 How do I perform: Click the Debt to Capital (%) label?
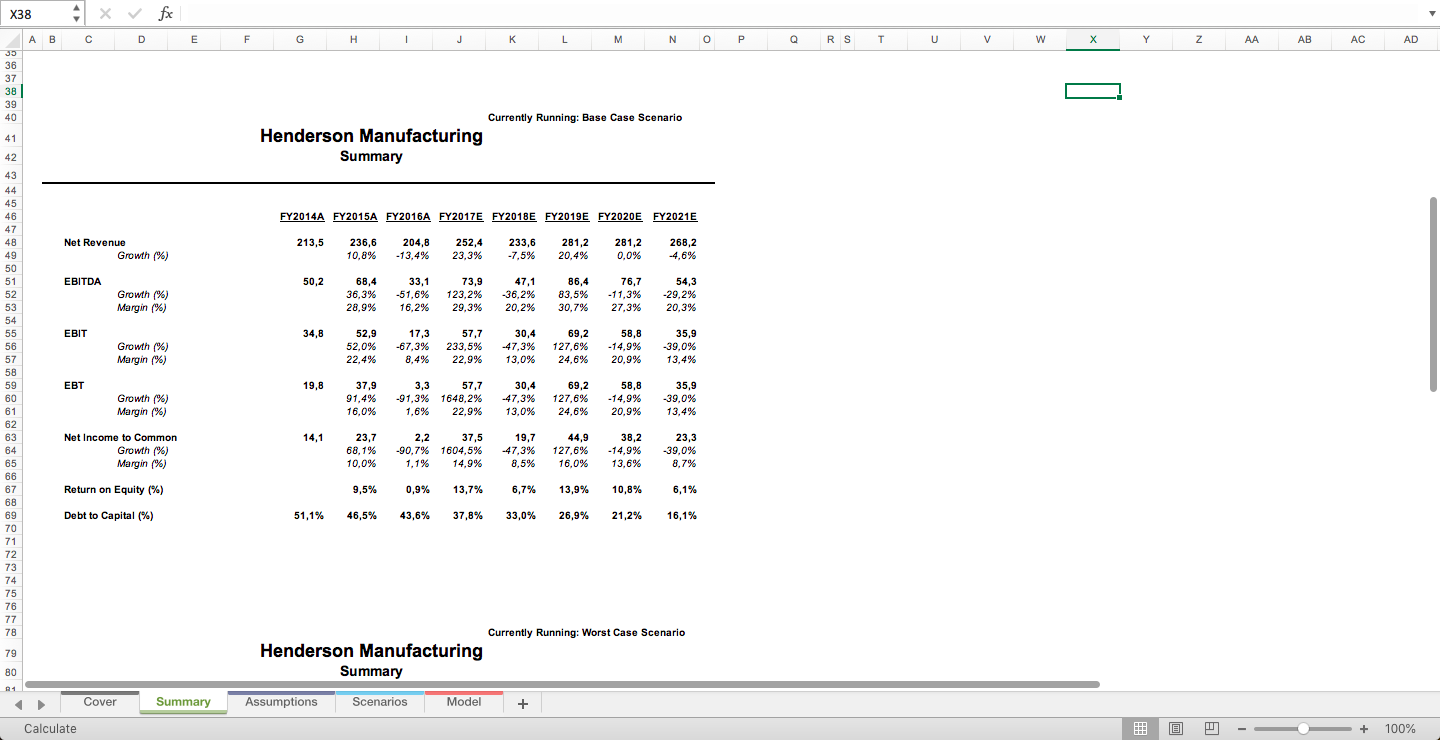pyautogui.click(x=109, y=516)
